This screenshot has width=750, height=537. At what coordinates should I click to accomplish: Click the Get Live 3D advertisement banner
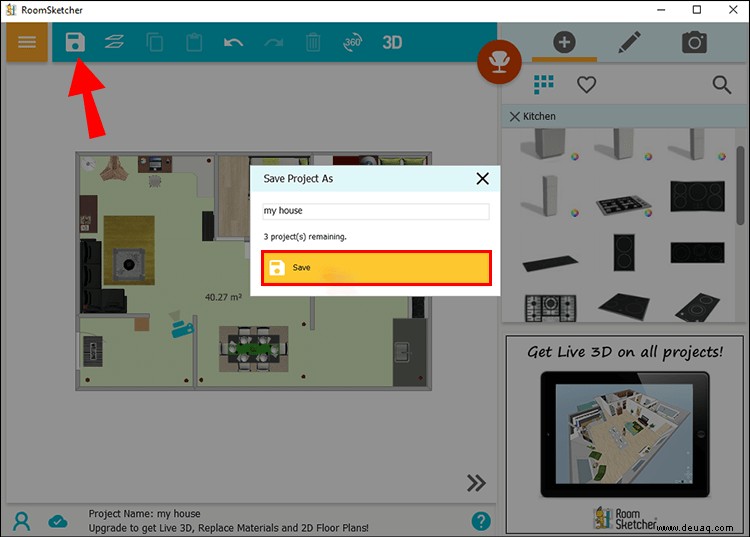pos(625,434)
